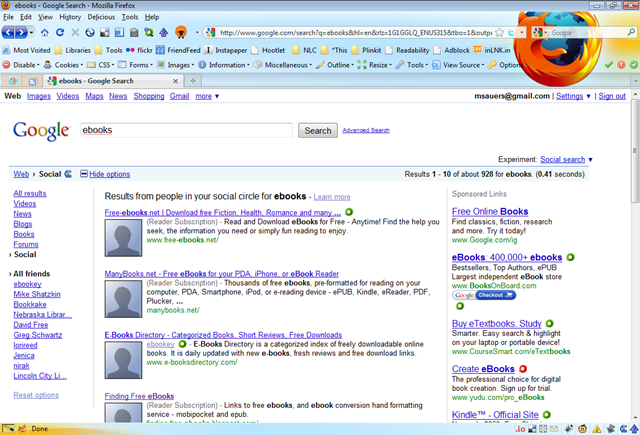
Task: Click the green circle beside Free-ebooks.net result
Action: pyautogui.click(x=349, y=212)
